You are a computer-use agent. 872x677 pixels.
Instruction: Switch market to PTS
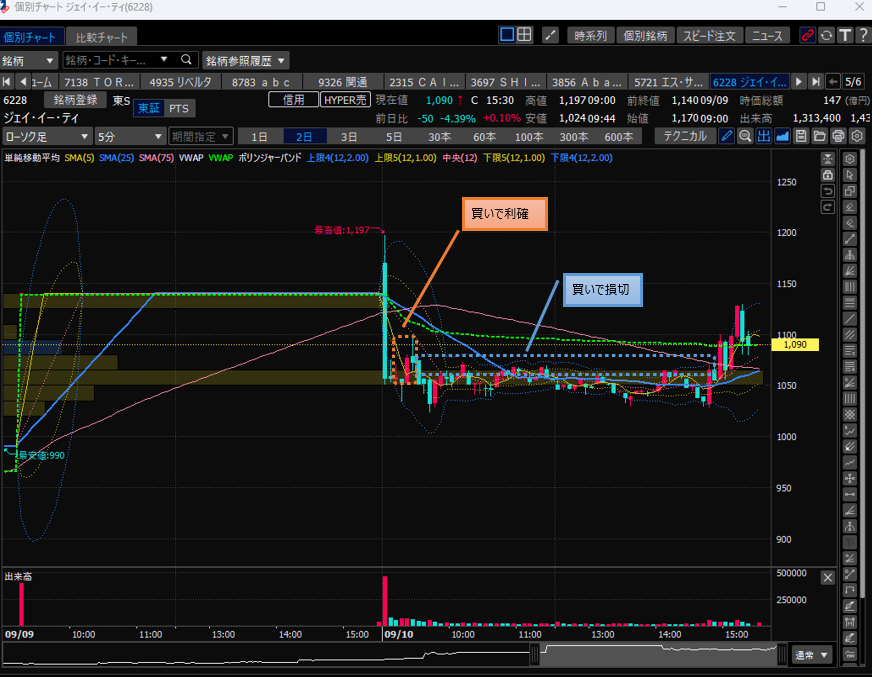click(178, 108)
